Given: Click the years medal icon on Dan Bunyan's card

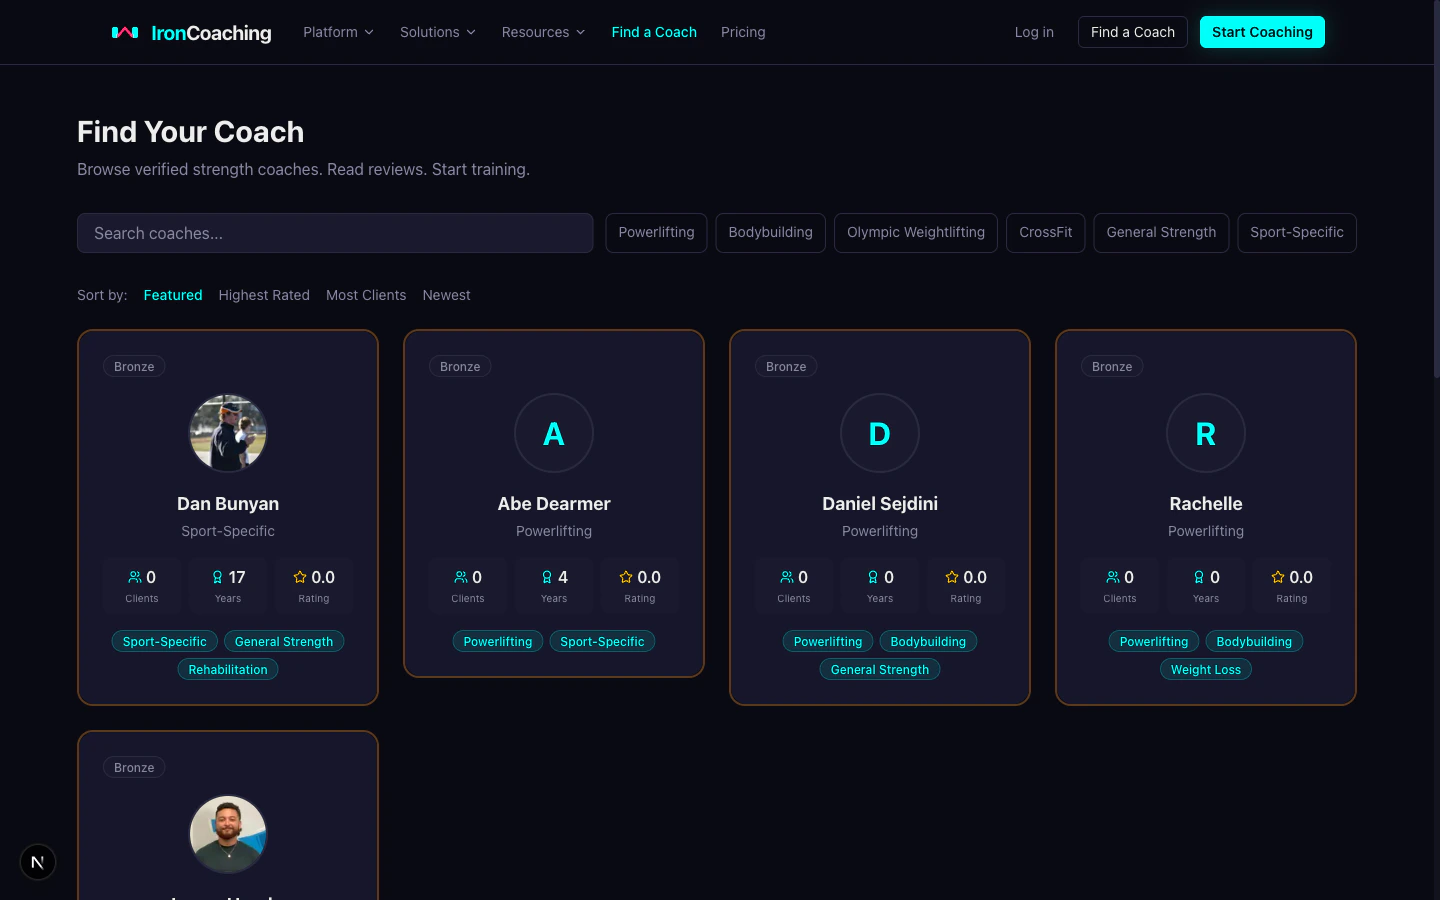Looking at the screenshot, I should click(x=217, y=577).
